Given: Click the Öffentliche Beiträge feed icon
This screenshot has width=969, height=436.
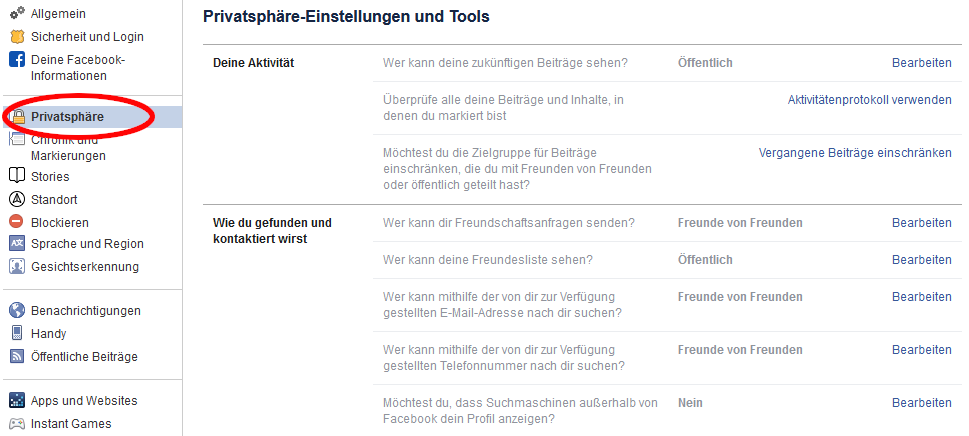Looking at the screenshot, I should point(16,357).
